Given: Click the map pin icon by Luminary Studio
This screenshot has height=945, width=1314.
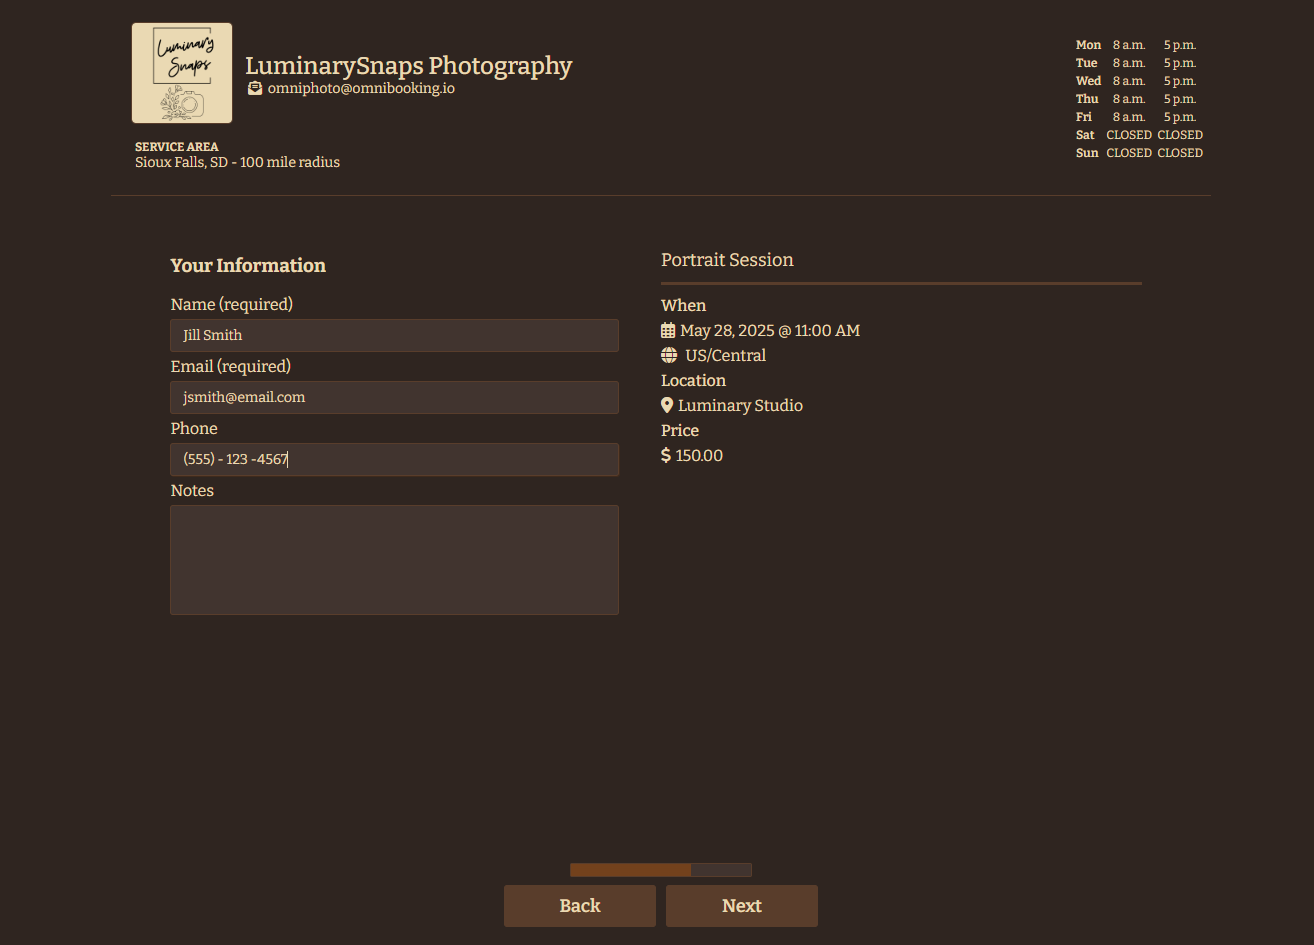Looking at the screenshot, I should 667,405.
